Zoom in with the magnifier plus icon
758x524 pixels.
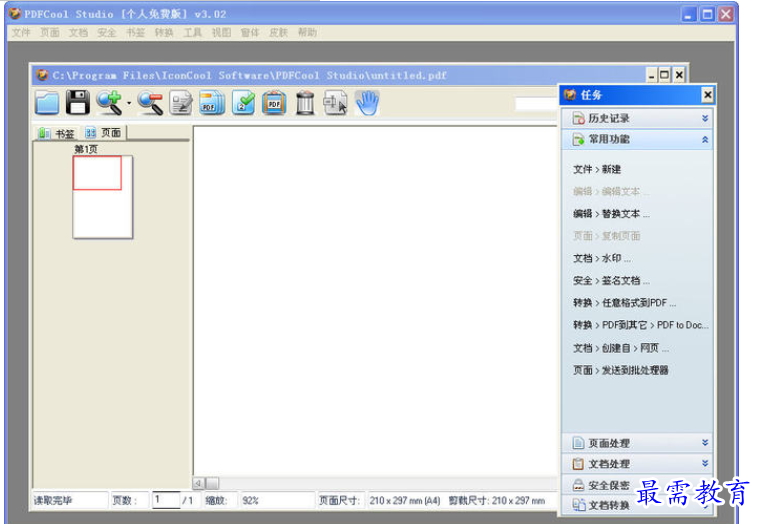point(109,102)
